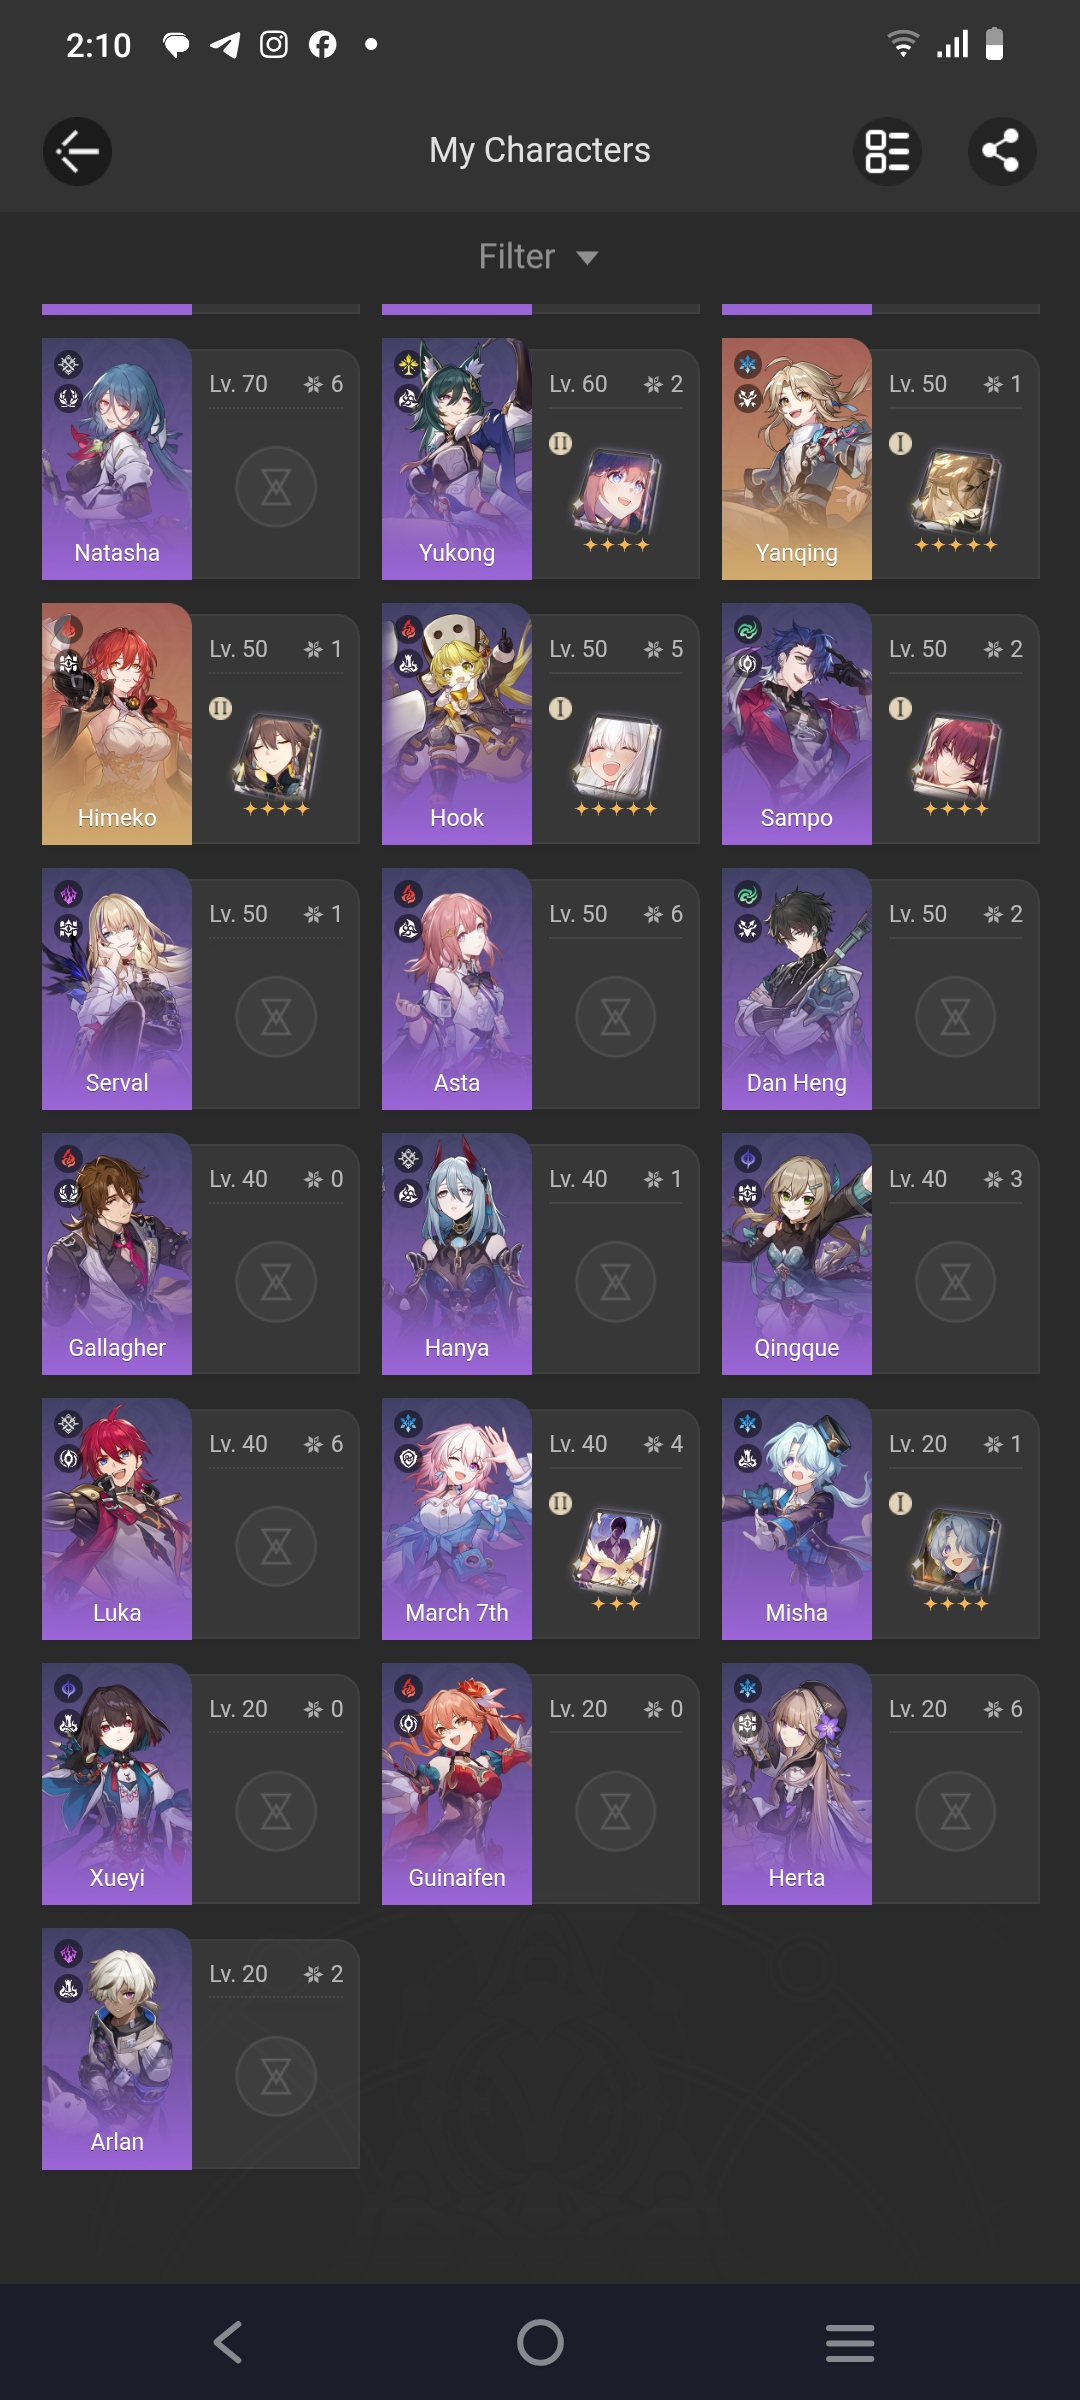Image resolution: width=1080 pixels, height=2400 pixels.
Task: Open the list view layout icon
Action: point(887,151)
